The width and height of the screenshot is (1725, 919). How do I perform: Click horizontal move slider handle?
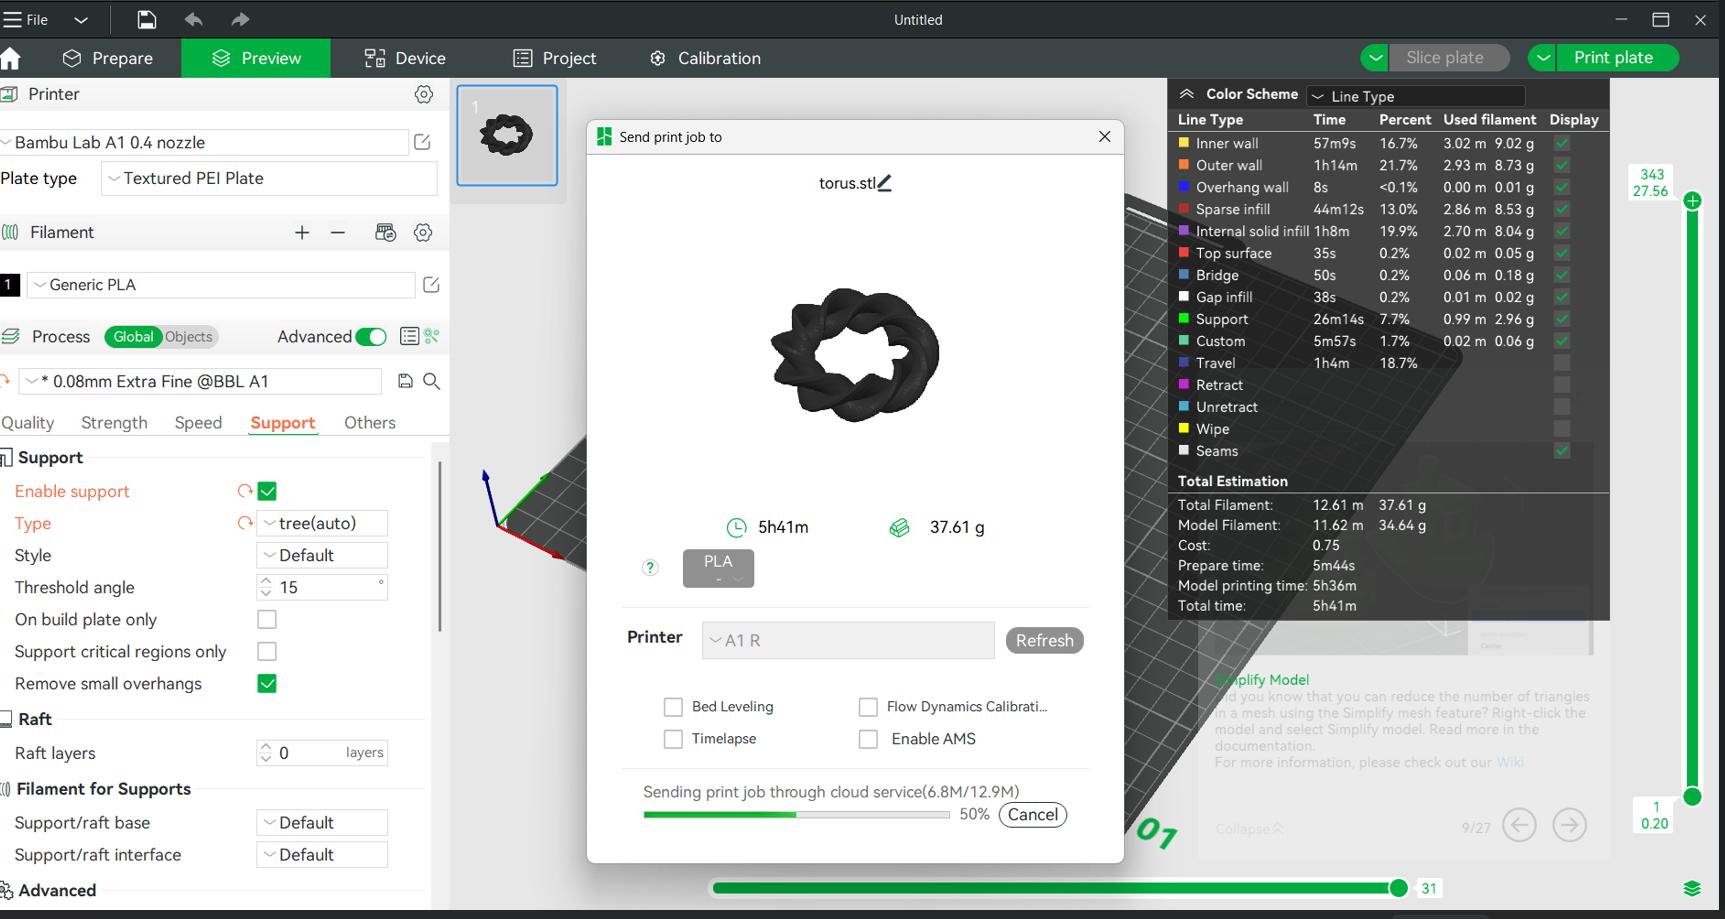click(1398, 888)
